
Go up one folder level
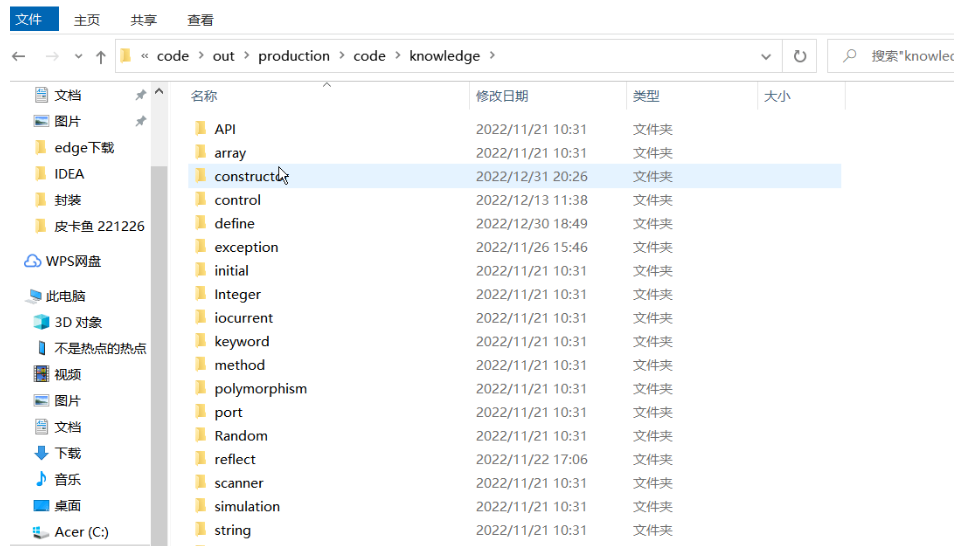101,57
